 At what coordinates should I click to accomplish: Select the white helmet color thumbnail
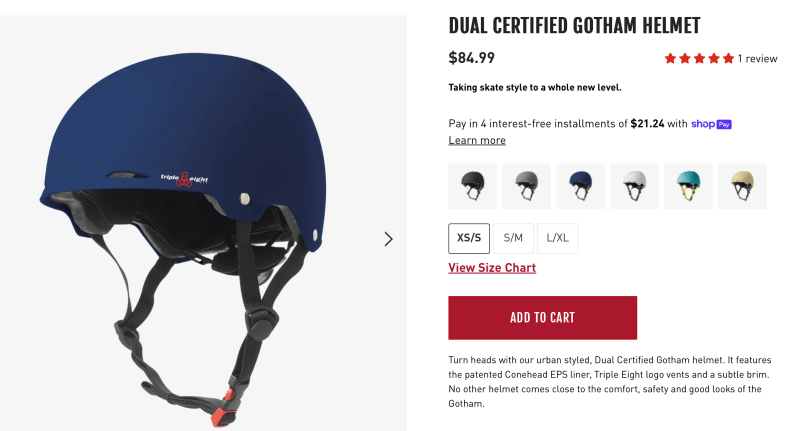tap(634, 186)
